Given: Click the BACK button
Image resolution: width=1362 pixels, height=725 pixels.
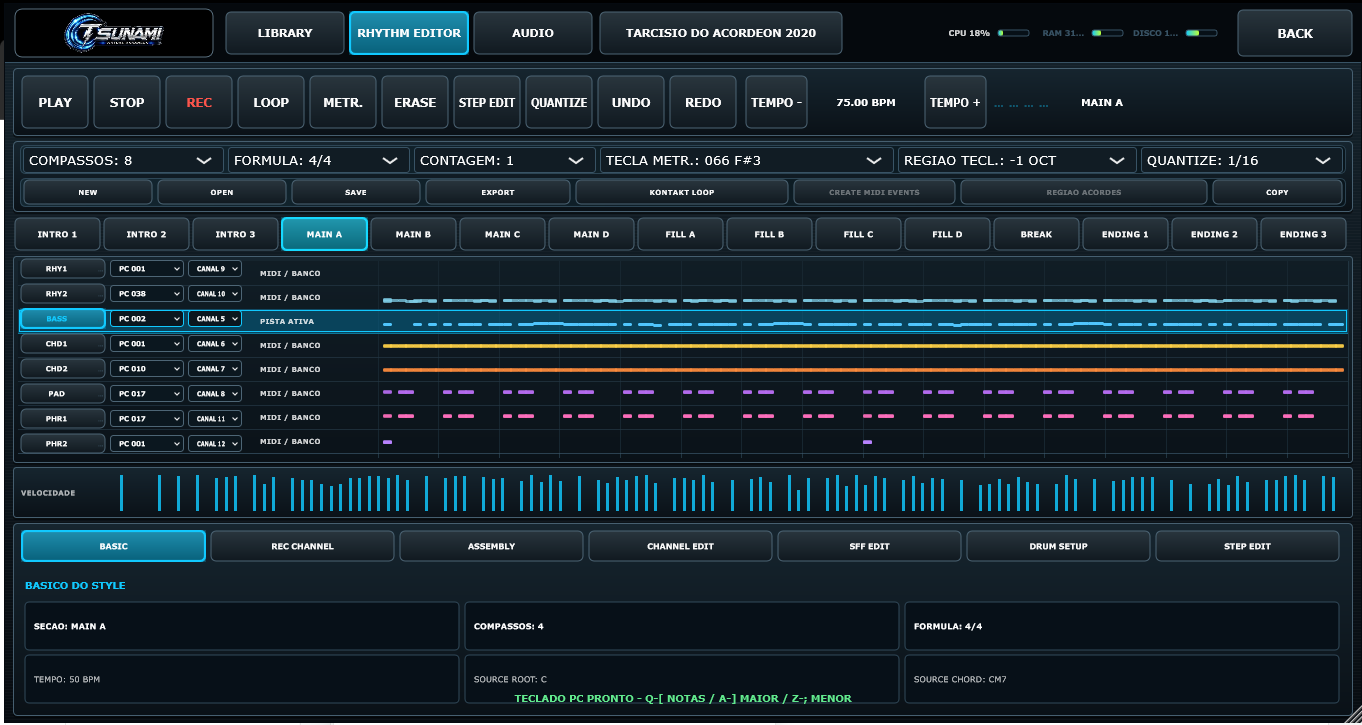Looking at the screenshot, I should coord(1295,33).
